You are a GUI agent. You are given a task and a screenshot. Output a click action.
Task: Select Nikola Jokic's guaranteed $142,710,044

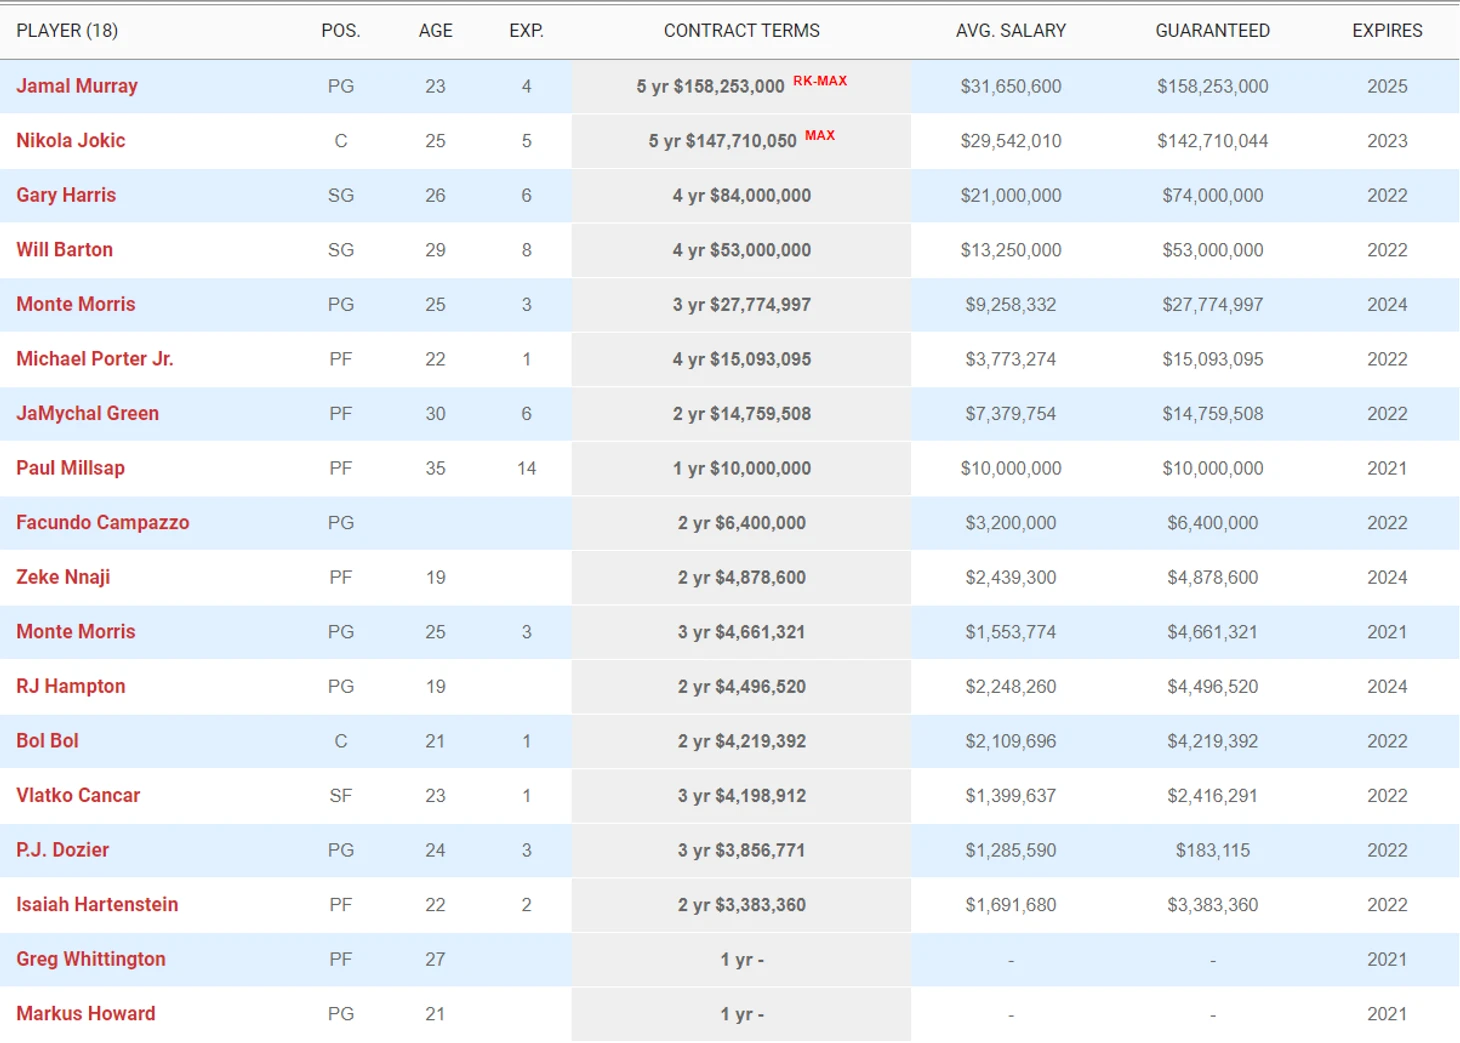click(x=1213, y=141)
